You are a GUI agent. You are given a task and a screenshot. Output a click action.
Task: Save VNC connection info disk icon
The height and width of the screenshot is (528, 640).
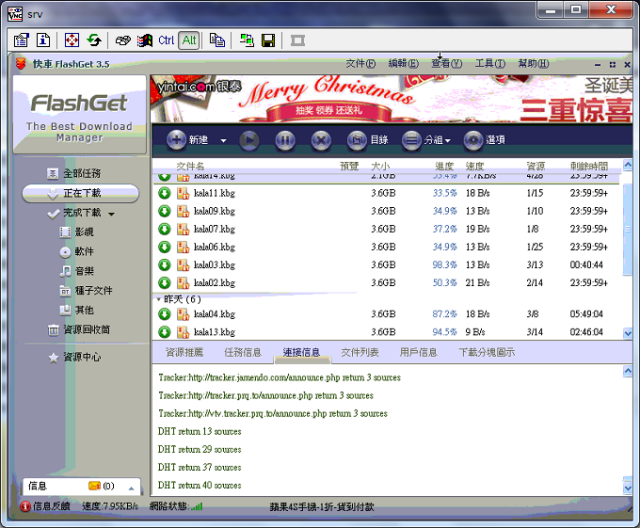pyautogui.click(x=268, y=40)
